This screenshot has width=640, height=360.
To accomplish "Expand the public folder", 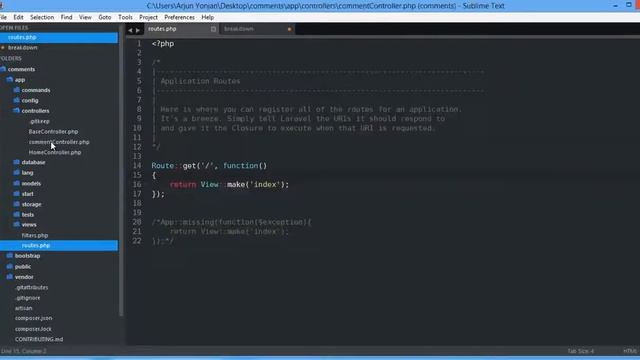I will (22, 267).
